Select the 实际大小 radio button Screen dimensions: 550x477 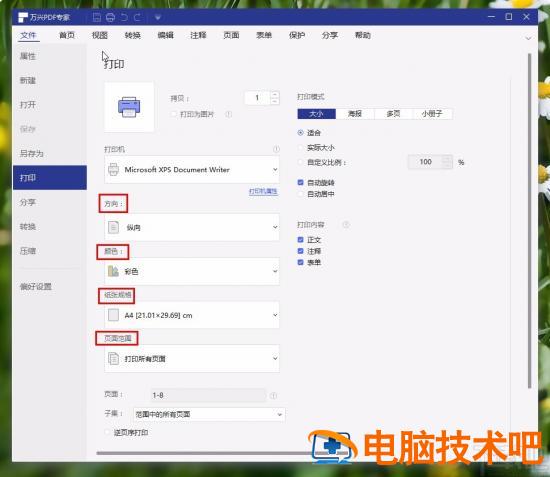[300, 148]
